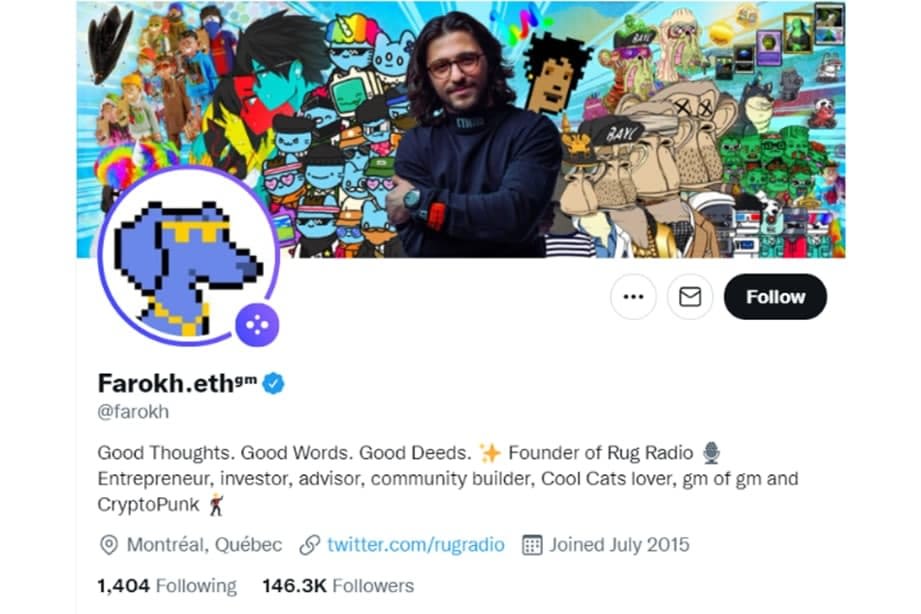Click the Joined July 2015 text
Screen dimensions: 921x614
pyautogui.click(x=619, y=545)
